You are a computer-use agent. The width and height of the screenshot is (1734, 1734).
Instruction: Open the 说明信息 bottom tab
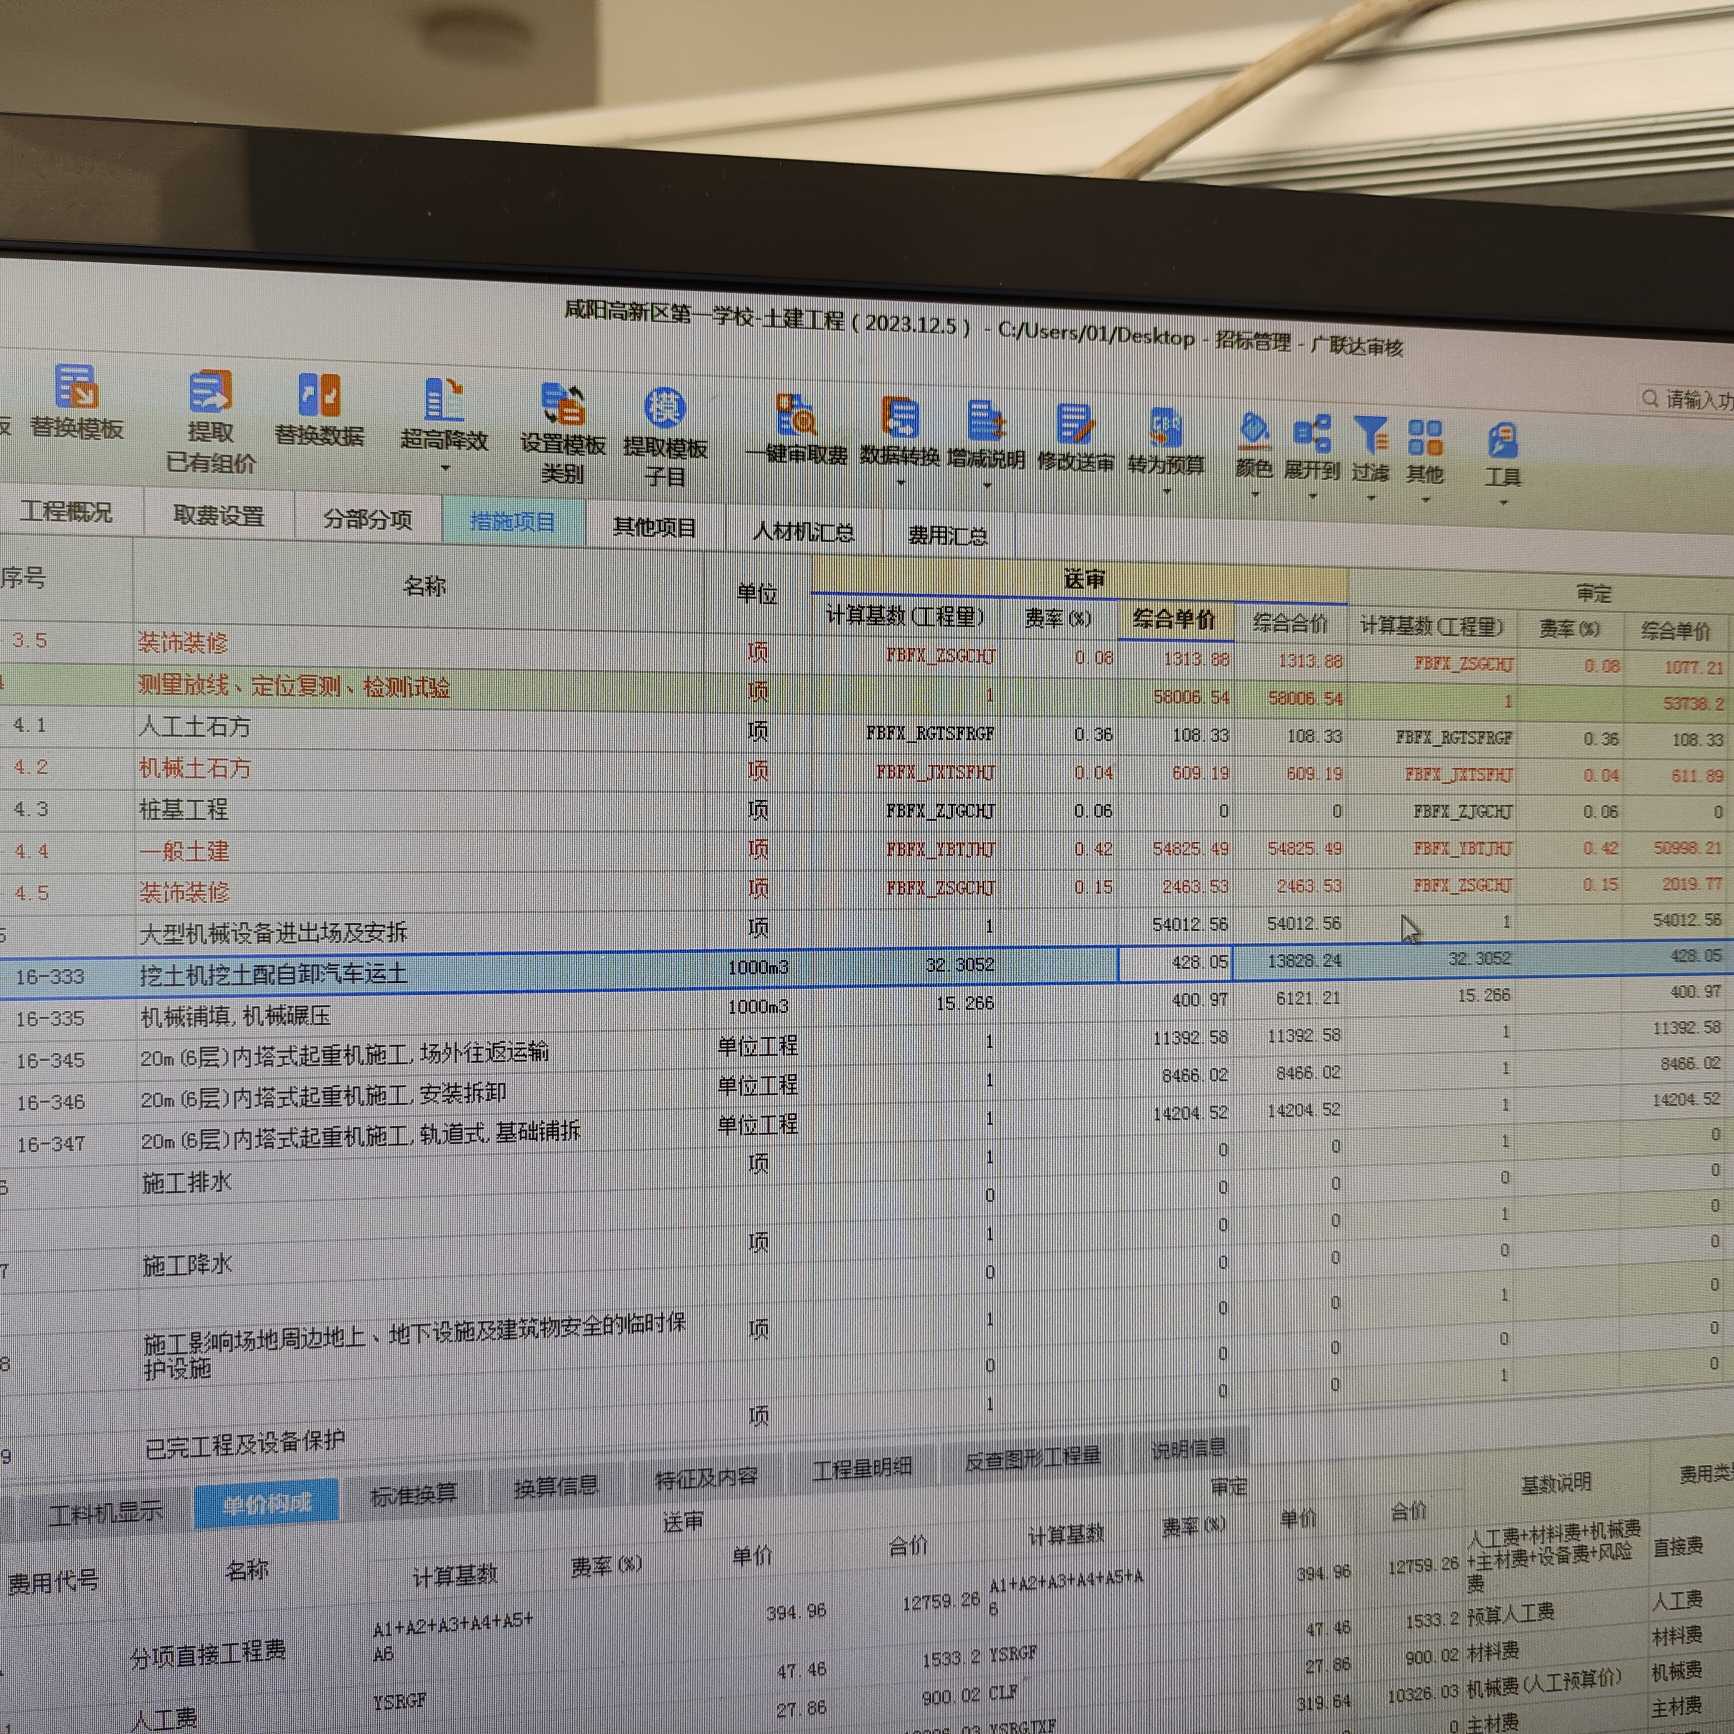[x=1188, y=1449]
